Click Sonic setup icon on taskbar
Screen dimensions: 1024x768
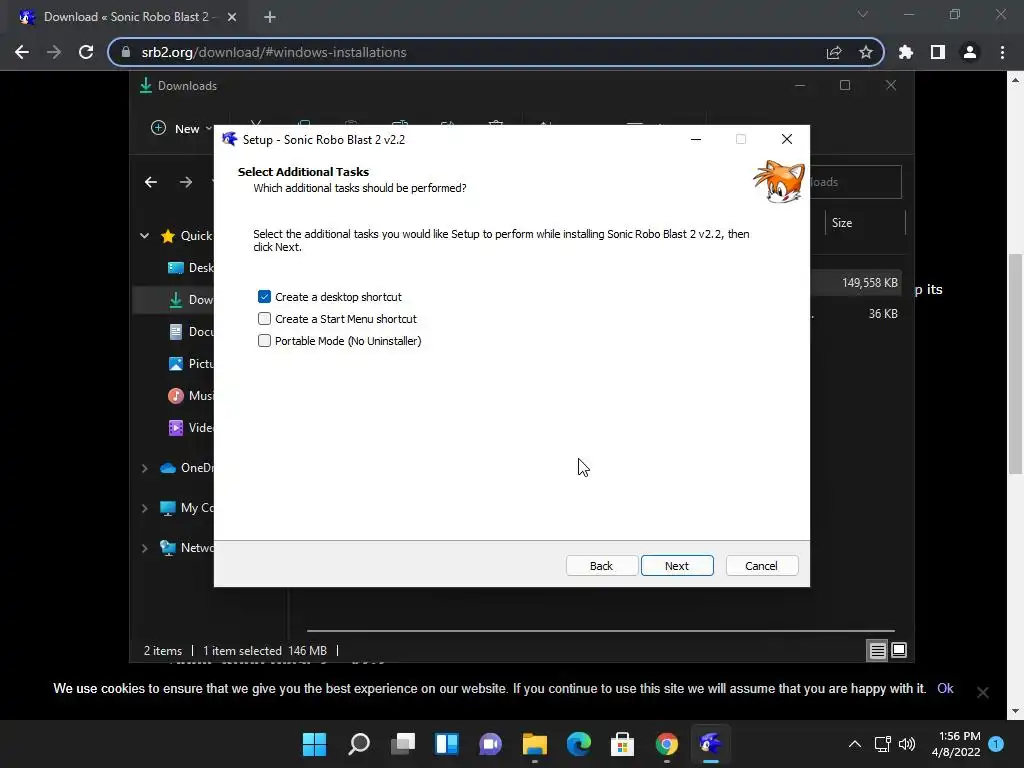(711, 744)
